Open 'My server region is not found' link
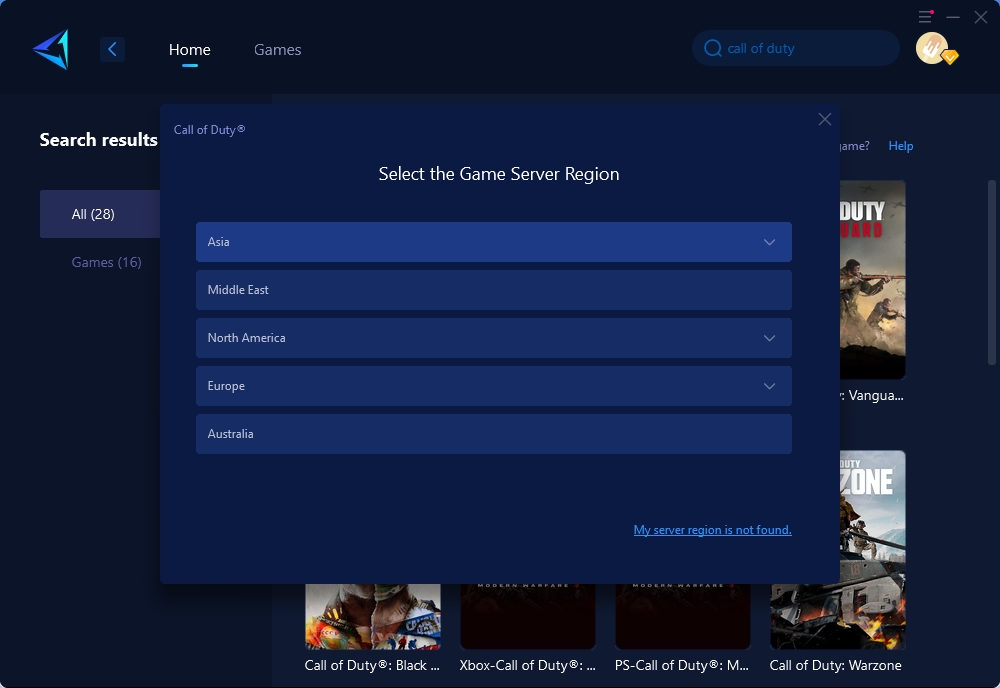Viewport: 1000px width, 688px height. tap(712, 530)
